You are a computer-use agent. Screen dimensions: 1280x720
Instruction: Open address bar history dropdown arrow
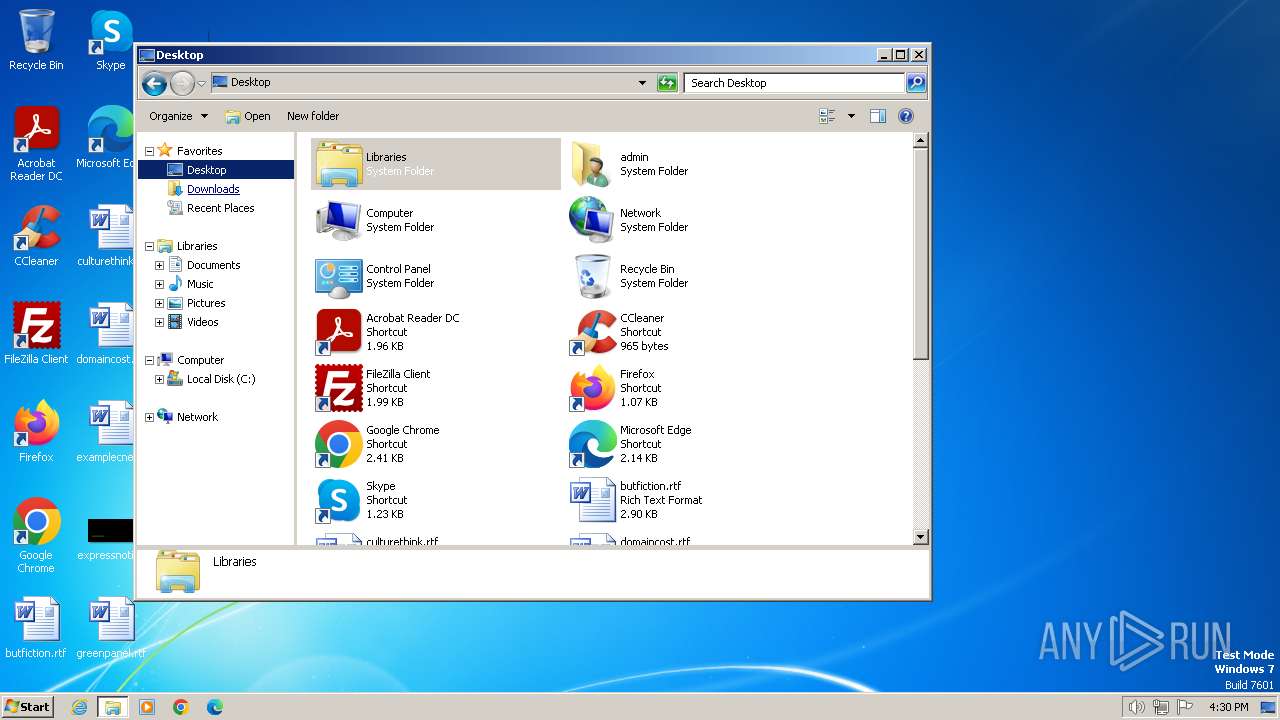[x=642, y=83]
